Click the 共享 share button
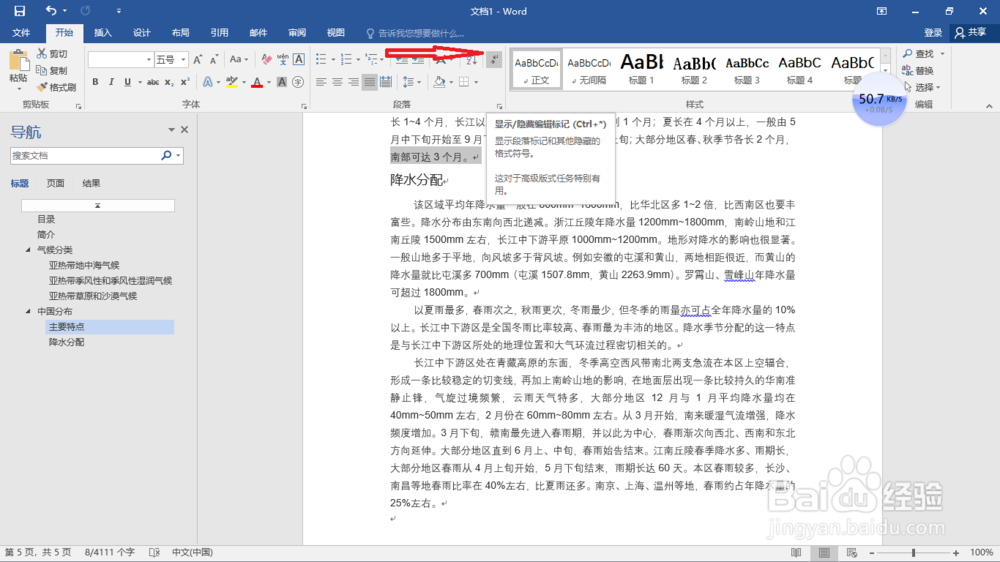Screen dimensions: 1000x562 pos(970,33)
